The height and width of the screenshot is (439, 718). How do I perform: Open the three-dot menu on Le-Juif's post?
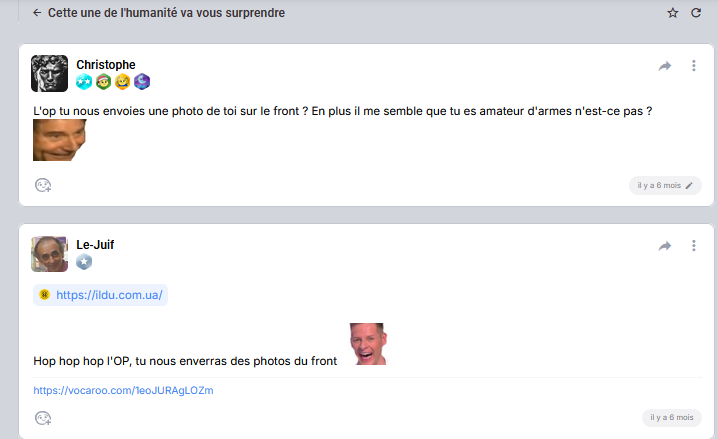694,246
